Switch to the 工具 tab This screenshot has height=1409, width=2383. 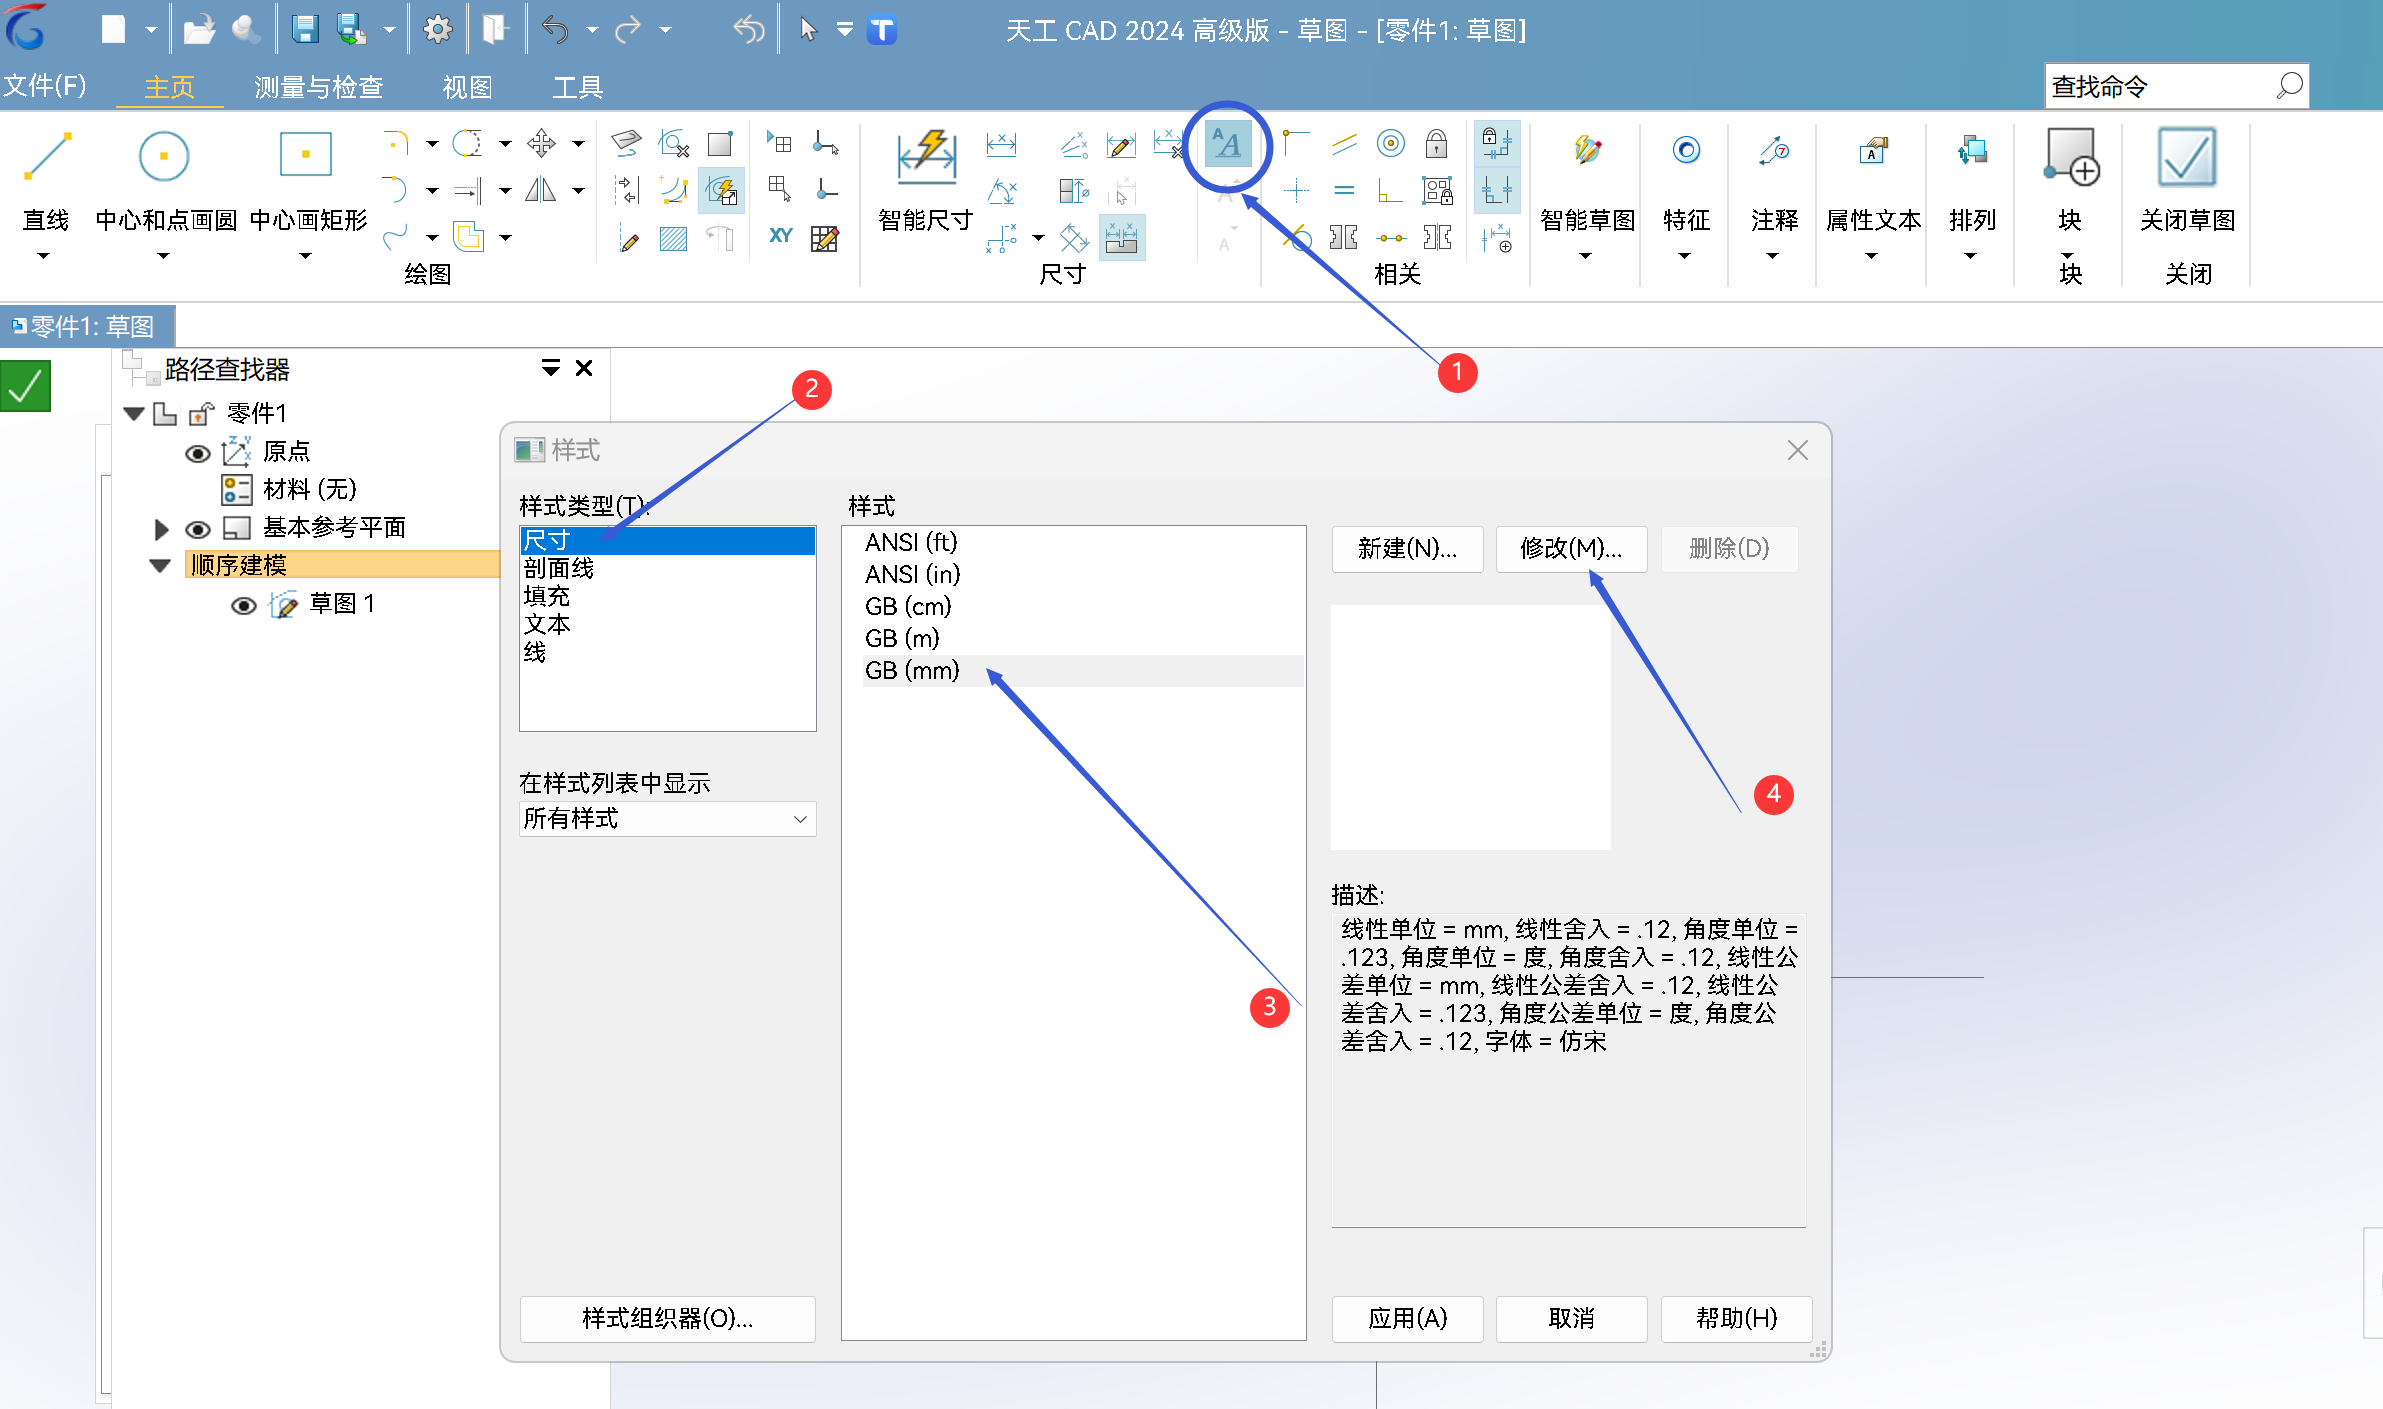point(578,87)
